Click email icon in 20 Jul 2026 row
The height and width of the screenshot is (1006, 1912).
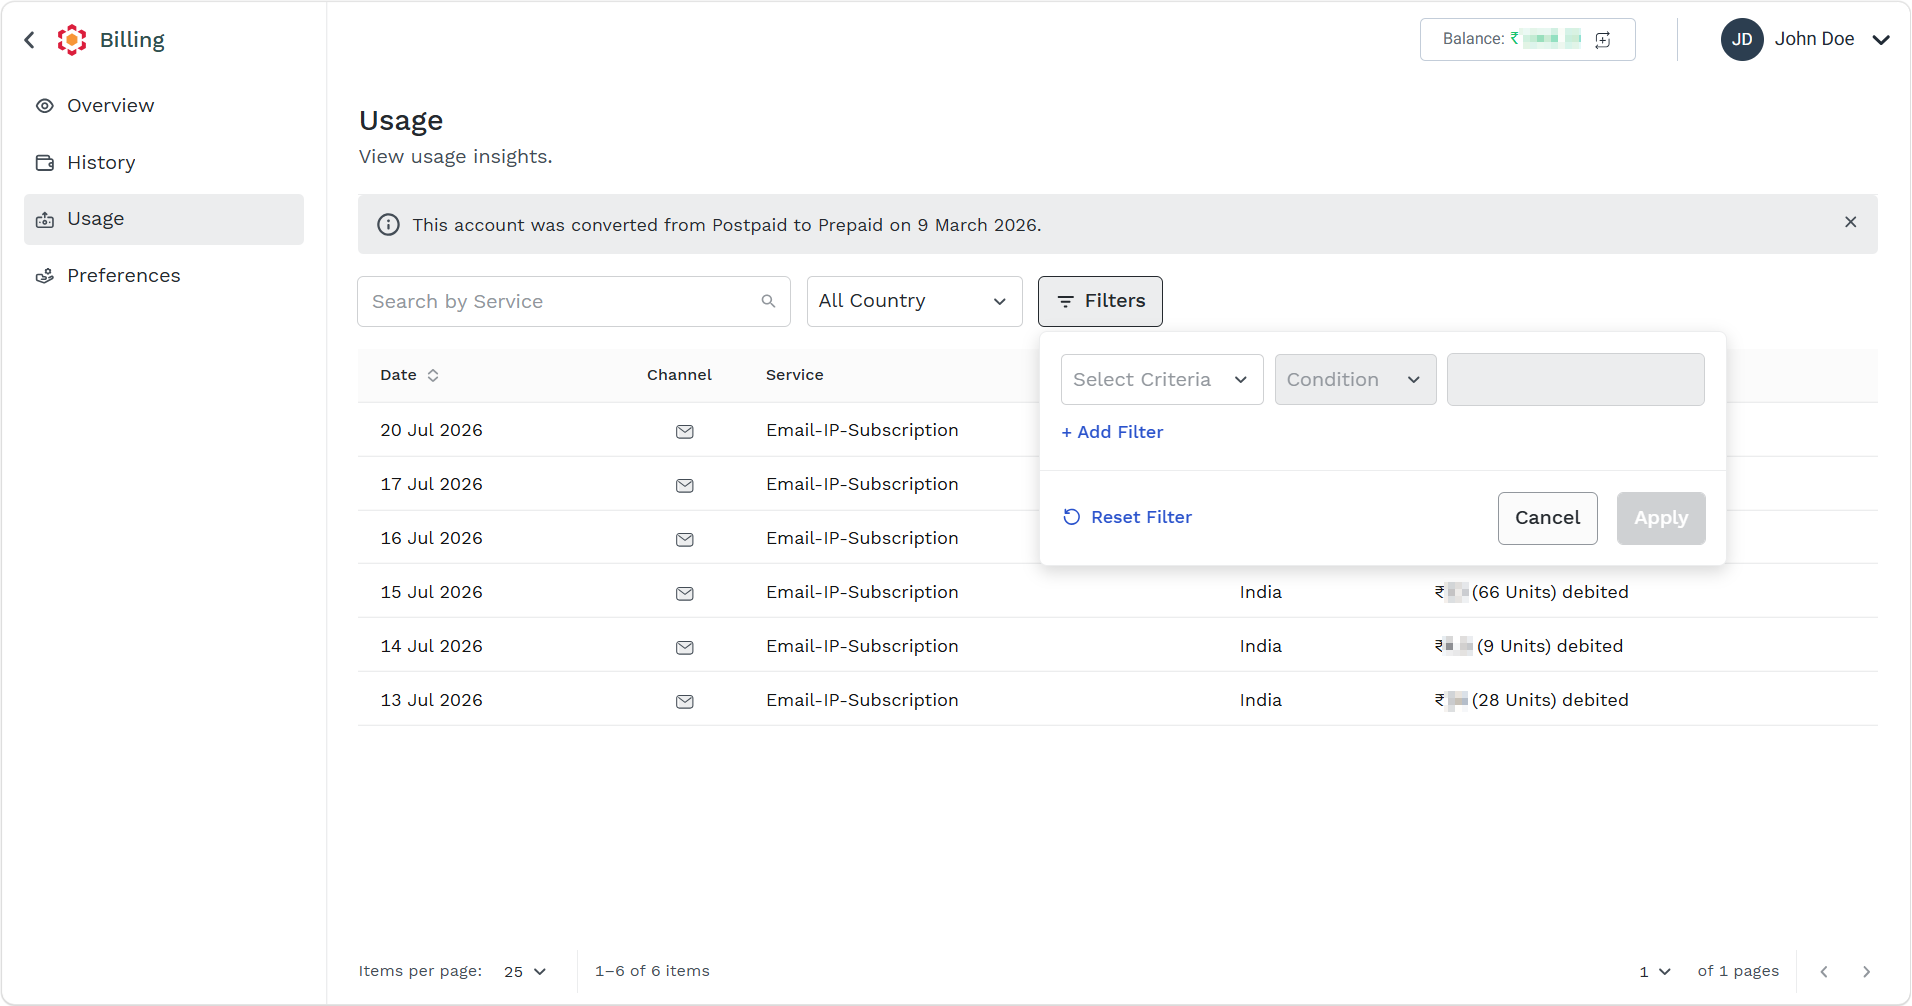pos(685,432)
